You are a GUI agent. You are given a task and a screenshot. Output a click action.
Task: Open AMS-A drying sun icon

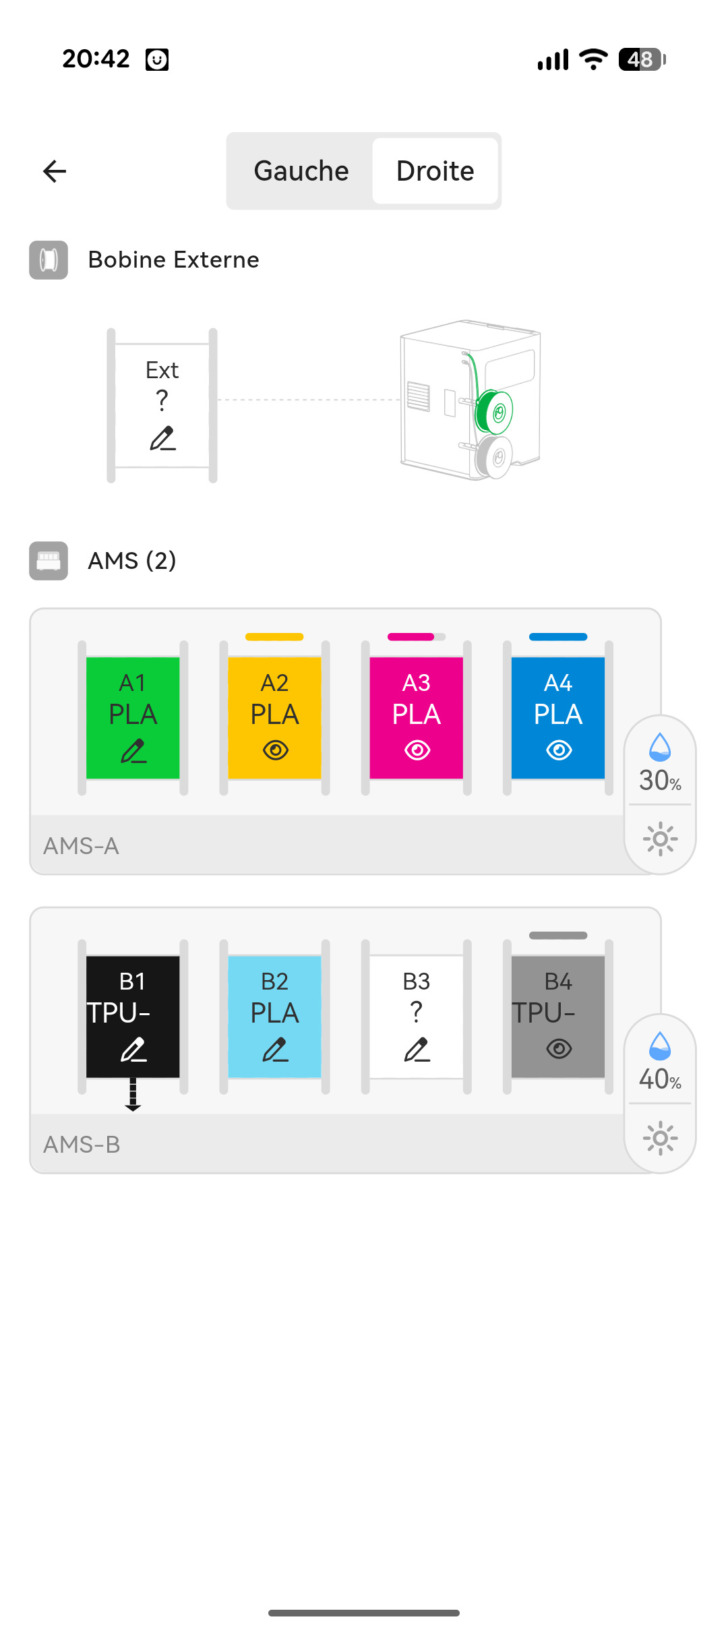click(x=660, y=838)
